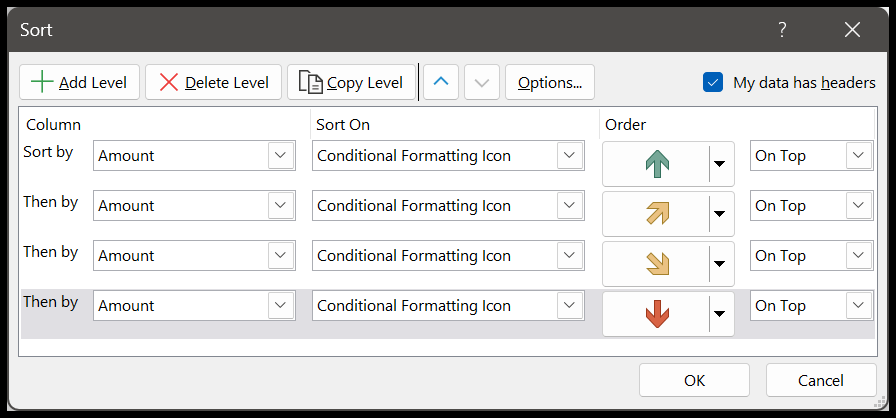896x418 pixels.
Task: Move the sort level up with the up arrow
Action: pyautogui.click(x=441, y=82)
